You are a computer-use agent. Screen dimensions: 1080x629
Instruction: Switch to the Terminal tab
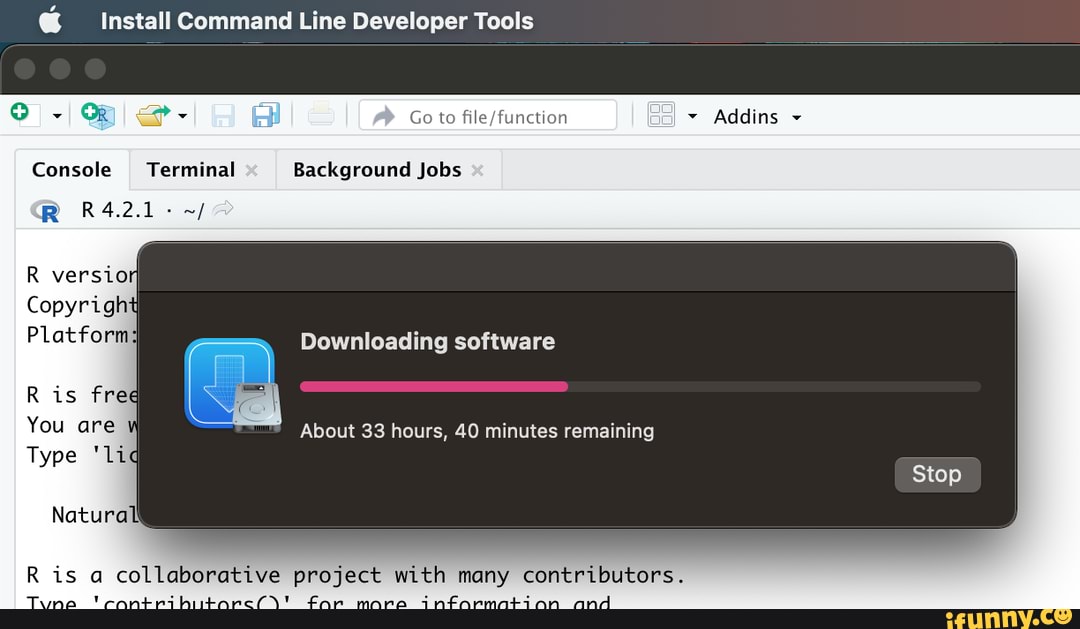pos(190,170)
